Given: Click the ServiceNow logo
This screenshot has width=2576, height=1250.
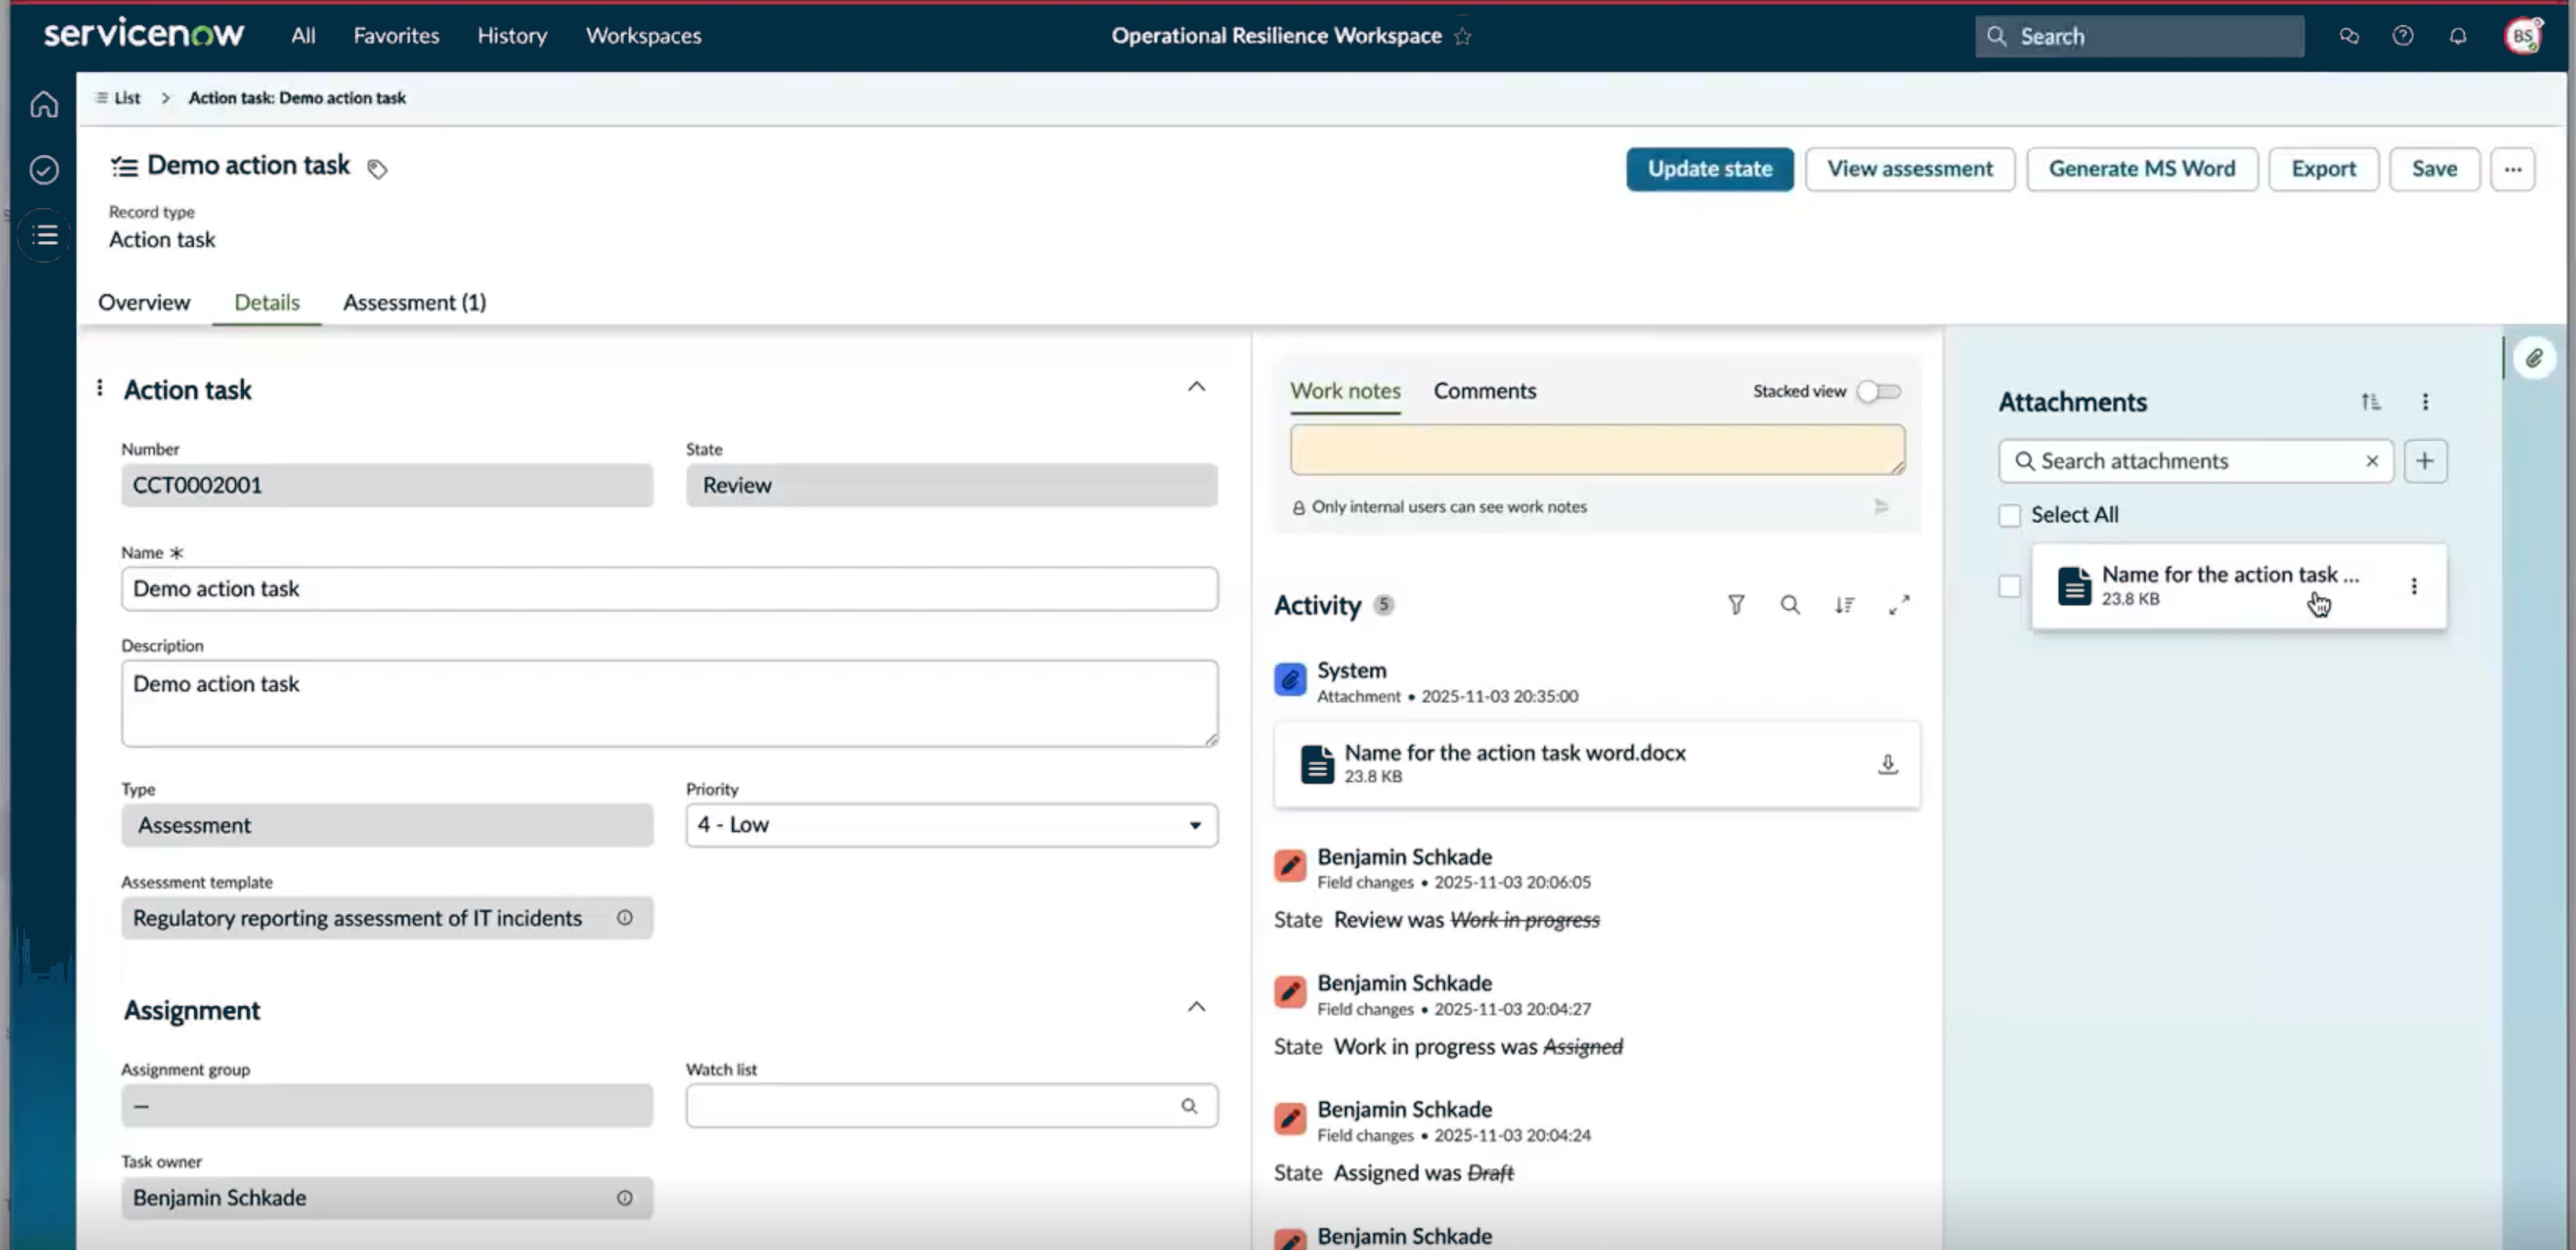Looking at the screenshot, I should (143, 34).
